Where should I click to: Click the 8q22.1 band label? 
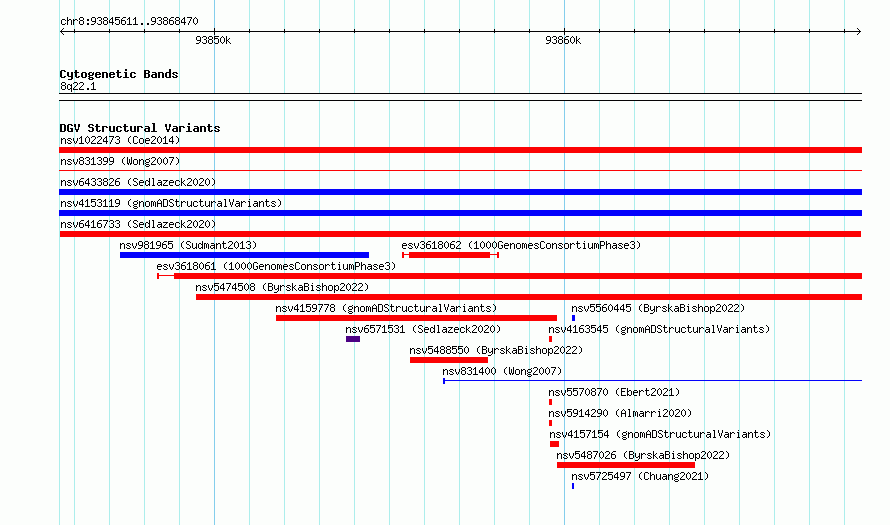78,86
